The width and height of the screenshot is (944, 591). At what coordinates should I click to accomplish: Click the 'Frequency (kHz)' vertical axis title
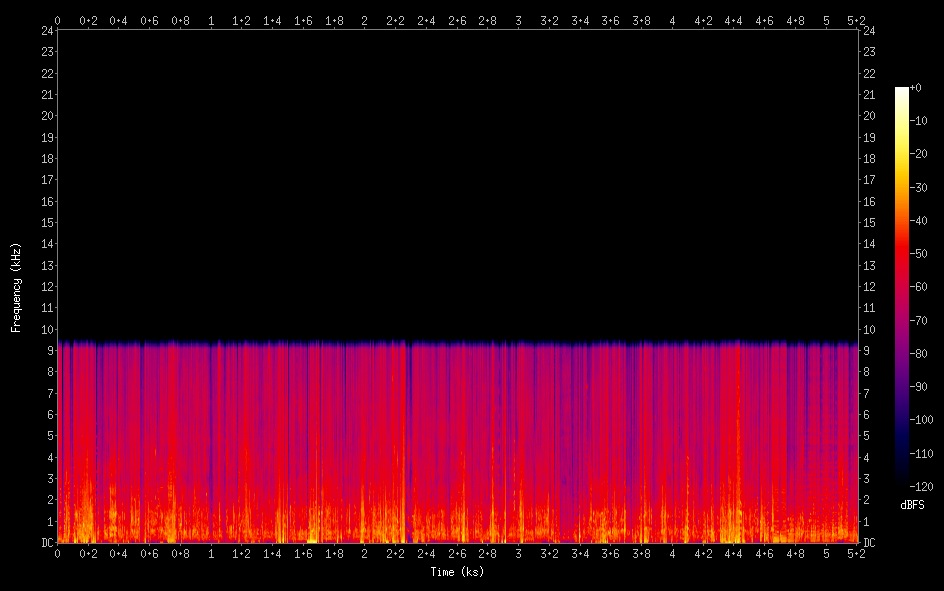click(16, 287)
